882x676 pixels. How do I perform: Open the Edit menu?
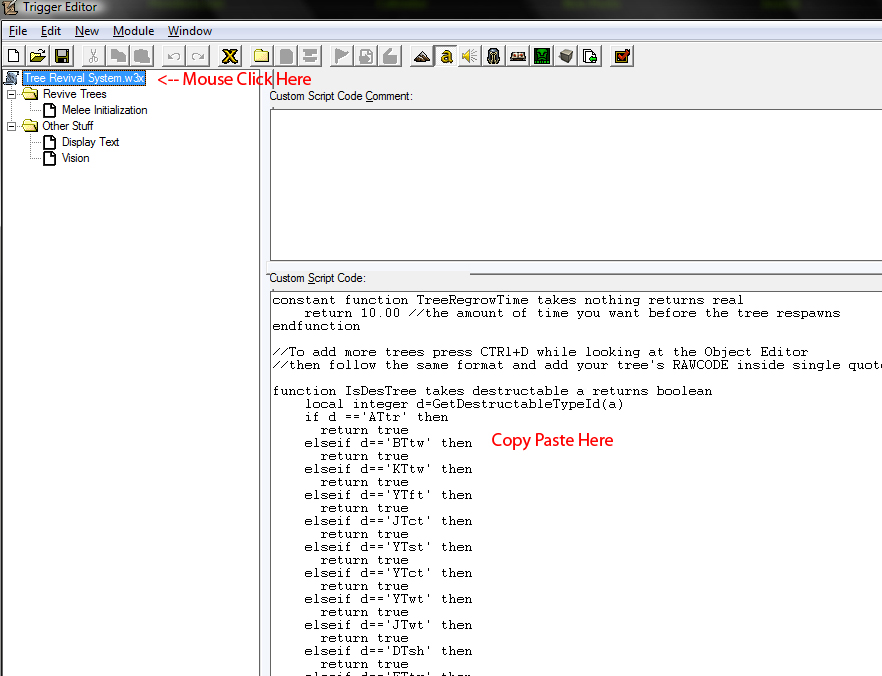click(51, 31)
